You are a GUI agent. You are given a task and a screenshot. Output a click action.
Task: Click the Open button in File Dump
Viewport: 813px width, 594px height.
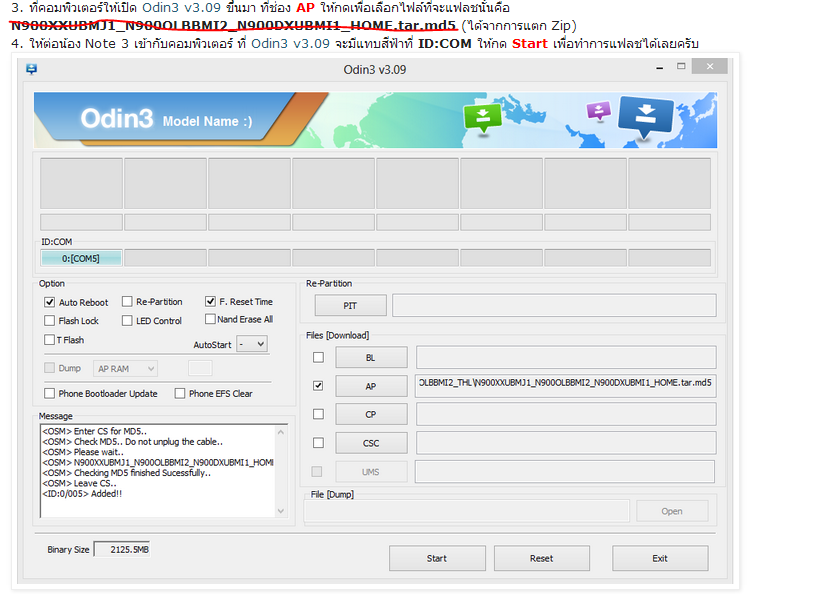tap(672, 511)
